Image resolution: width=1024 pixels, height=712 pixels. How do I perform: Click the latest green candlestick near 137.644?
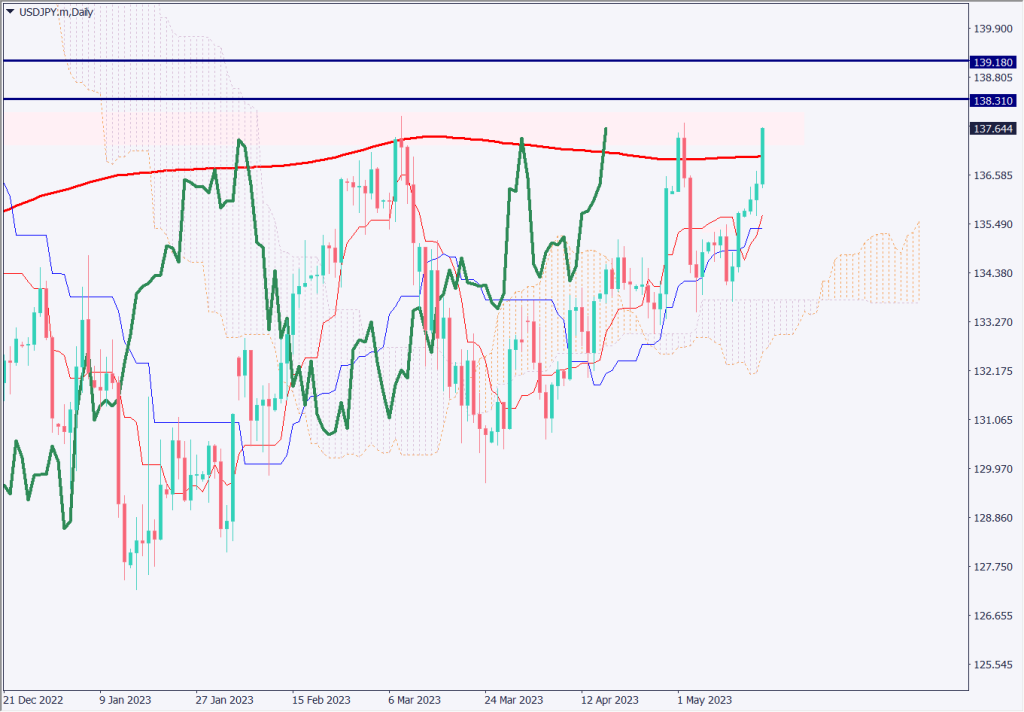click(x=763, y=155)
